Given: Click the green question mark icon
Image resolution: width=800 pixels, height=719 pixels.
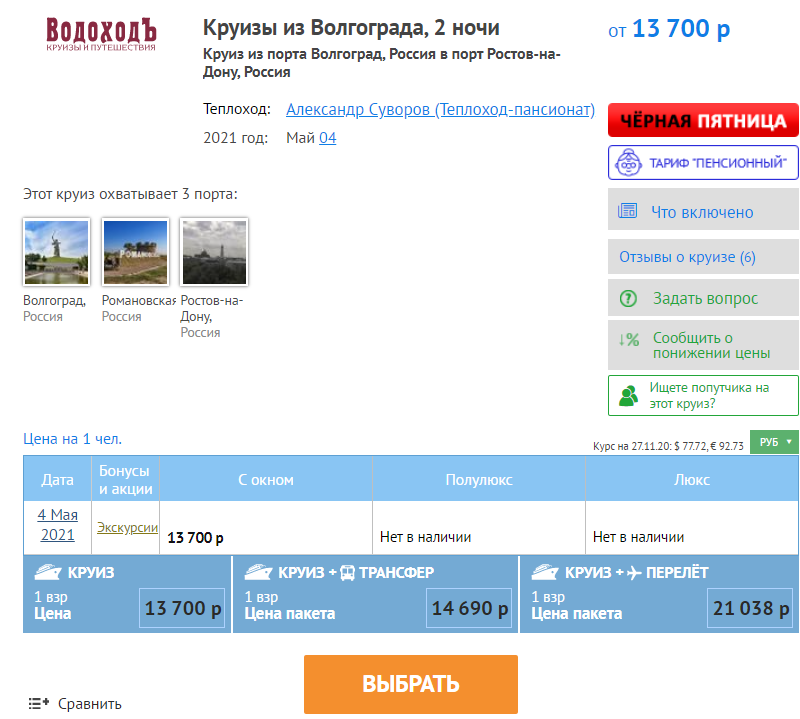Looking at the screenshot, I should tap(628, 298).
